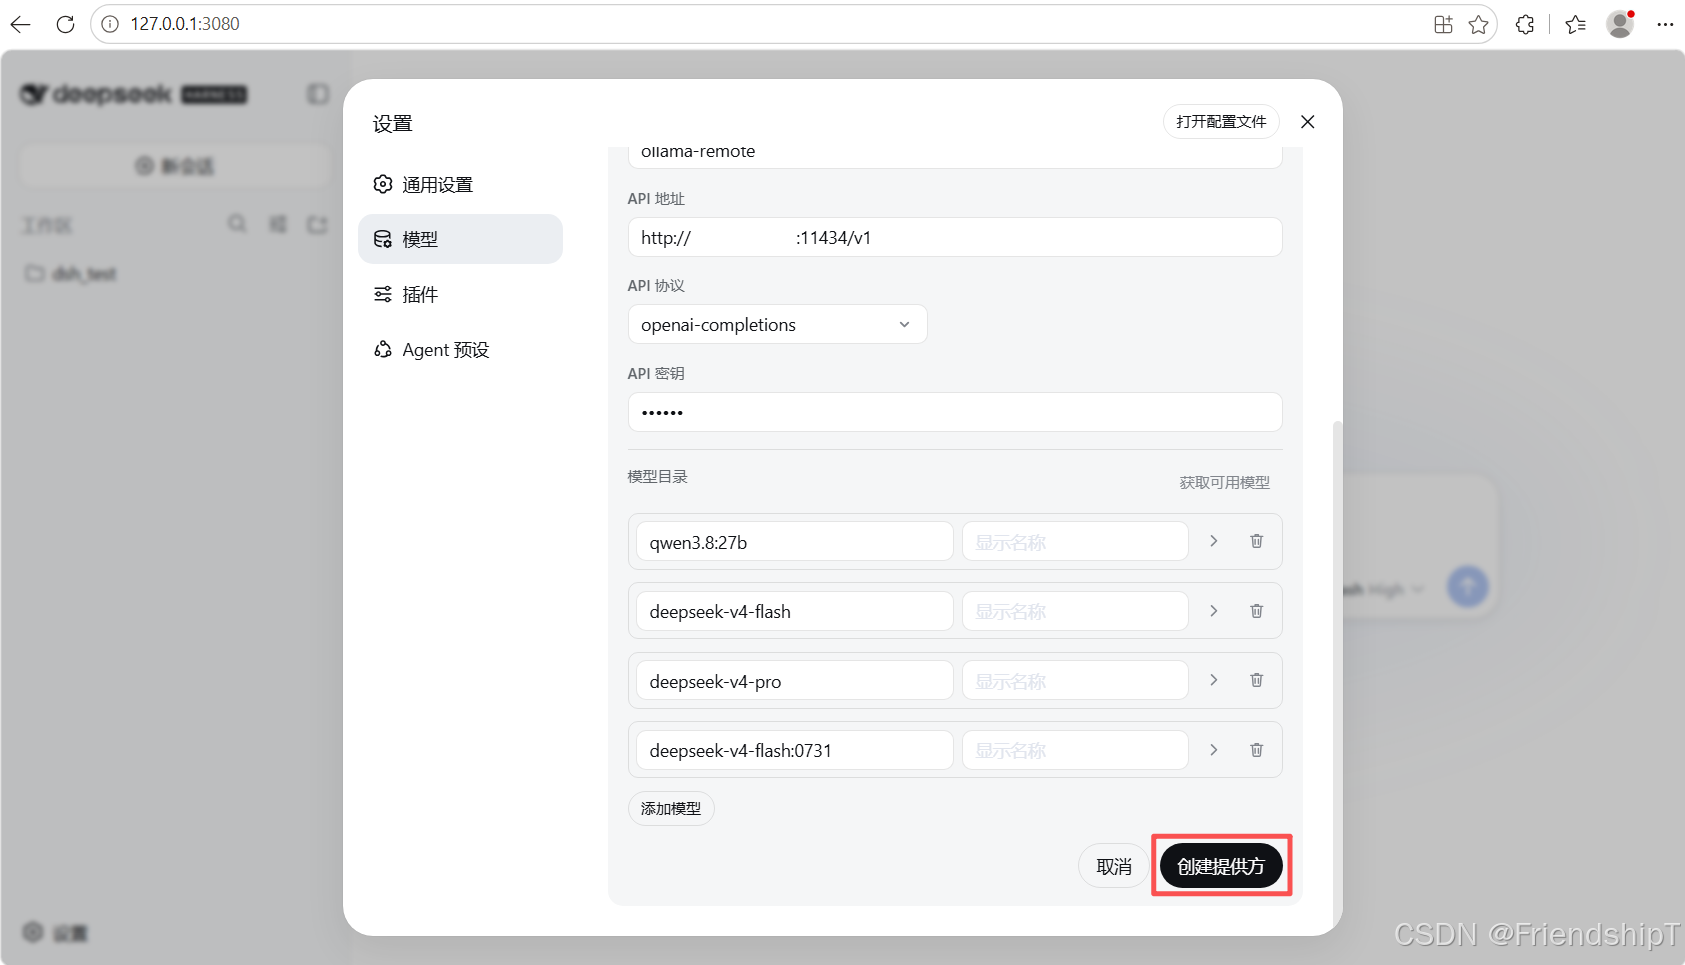Edit the qwen3.8:27b model ID field
Image resolution: width=1685 pixels, height=965 pixels.
coord(794,542)
